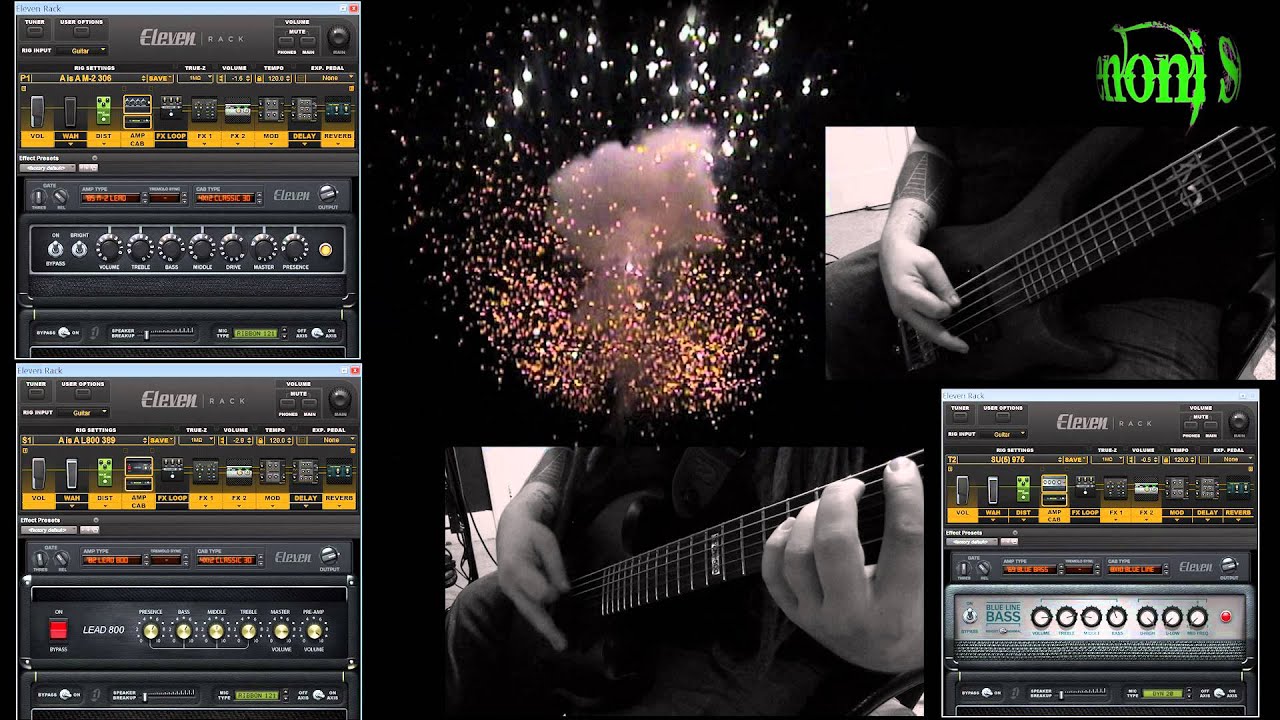Select the amp head icon in the M-2 306 signal chain
The image size is (1280, 720).
click(x=137, y=102)
